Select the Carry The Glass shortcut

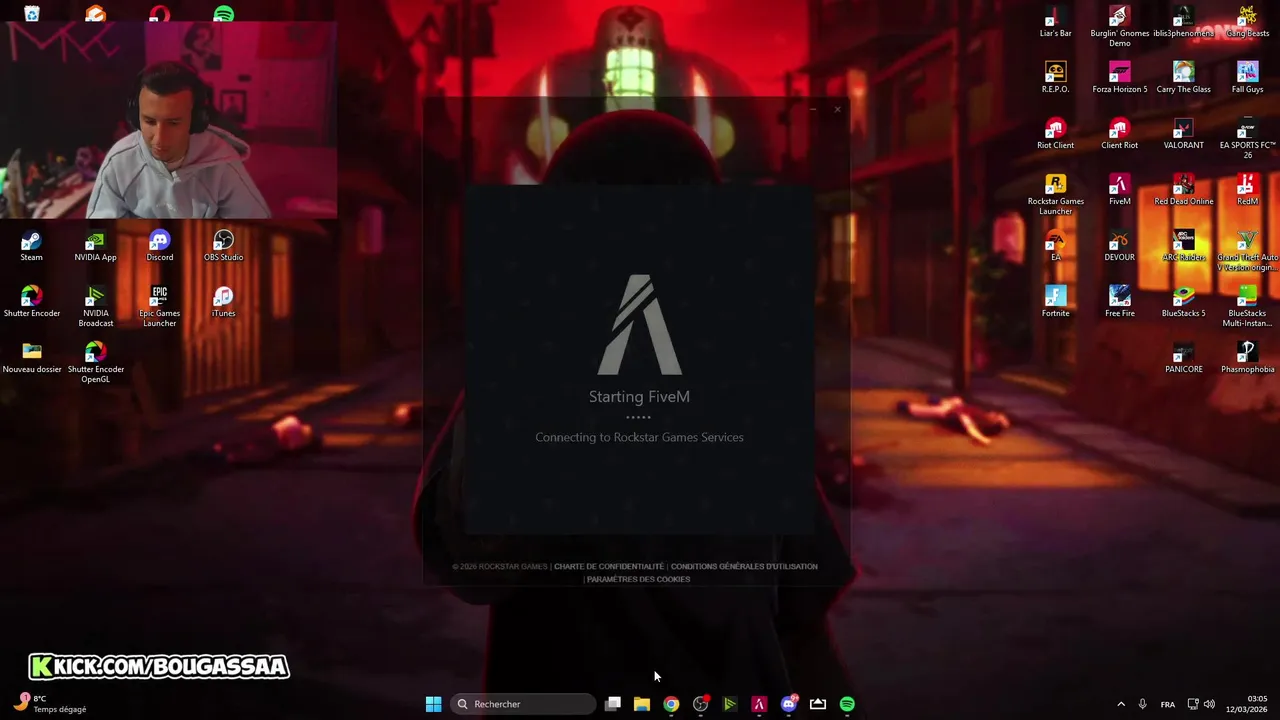tap(1183, 77)
